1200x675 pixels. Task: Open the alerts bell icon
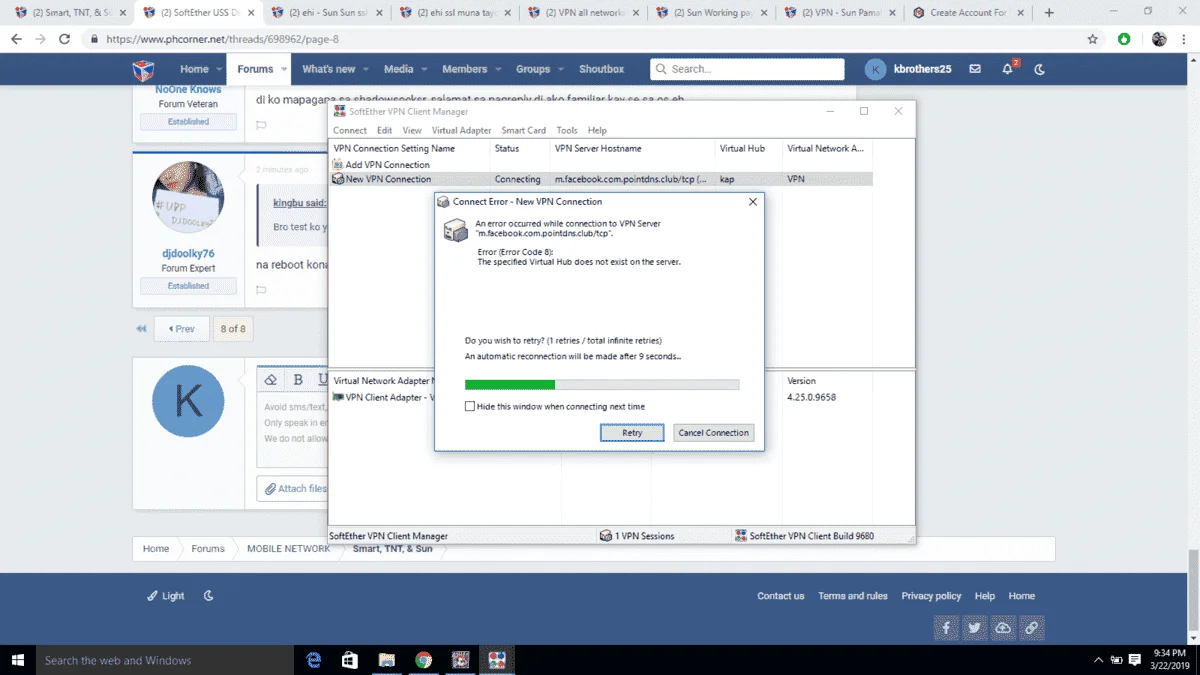point(1008,69)
